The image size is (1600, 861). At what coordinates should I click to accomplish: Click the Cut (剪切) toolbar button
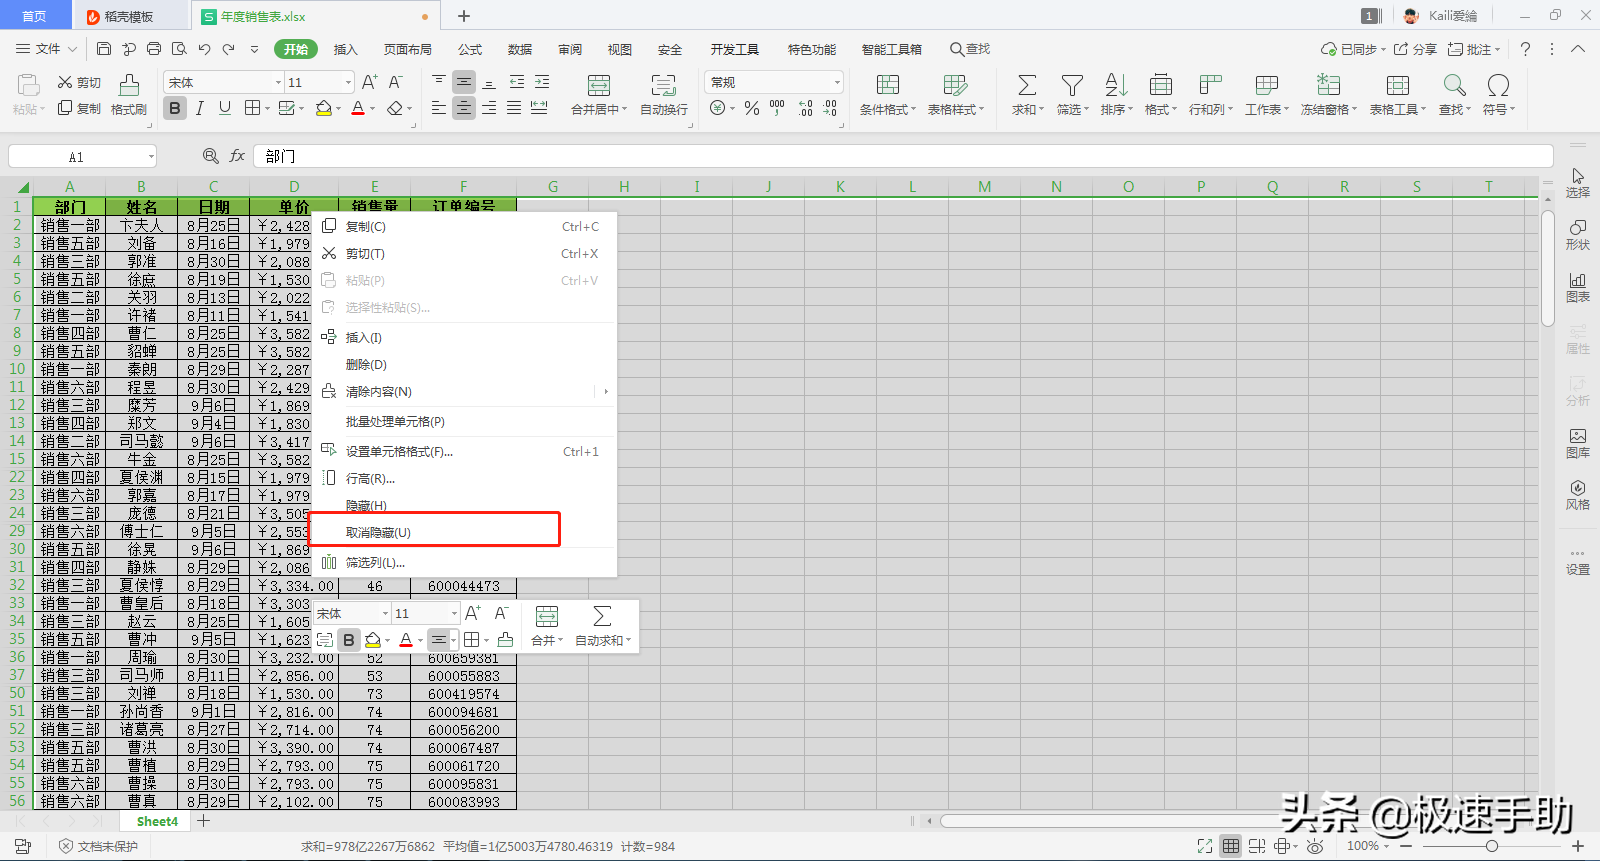[79, 82]
